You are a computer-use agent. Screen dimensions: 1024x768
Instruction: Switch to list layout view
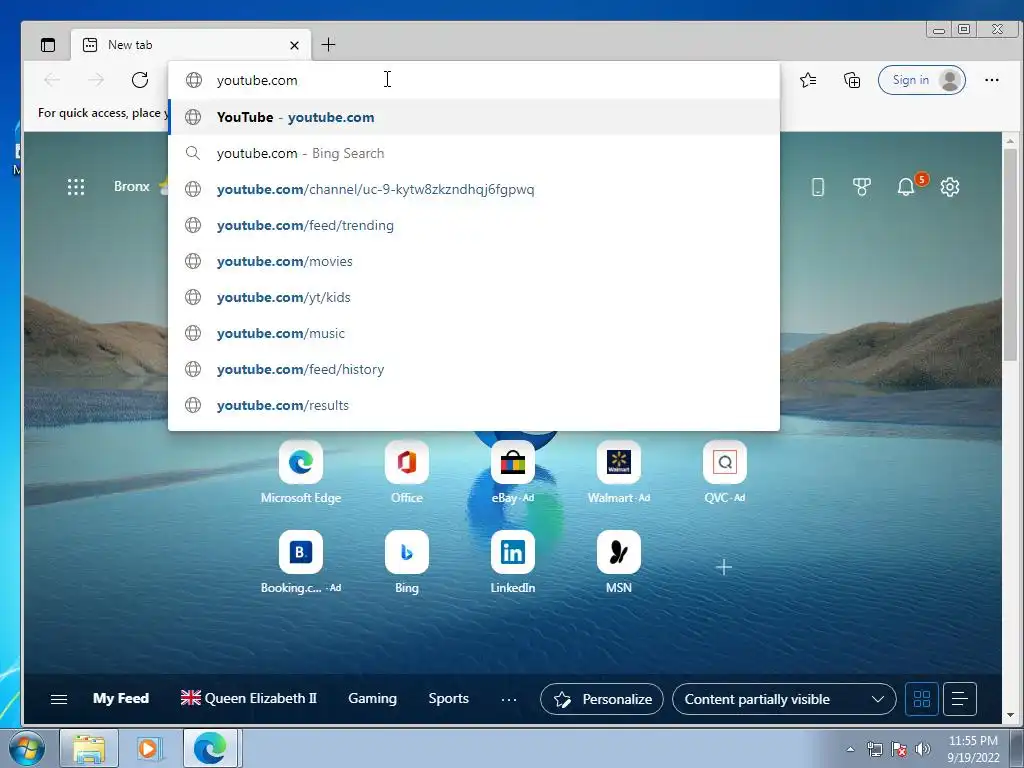point(959,699)
